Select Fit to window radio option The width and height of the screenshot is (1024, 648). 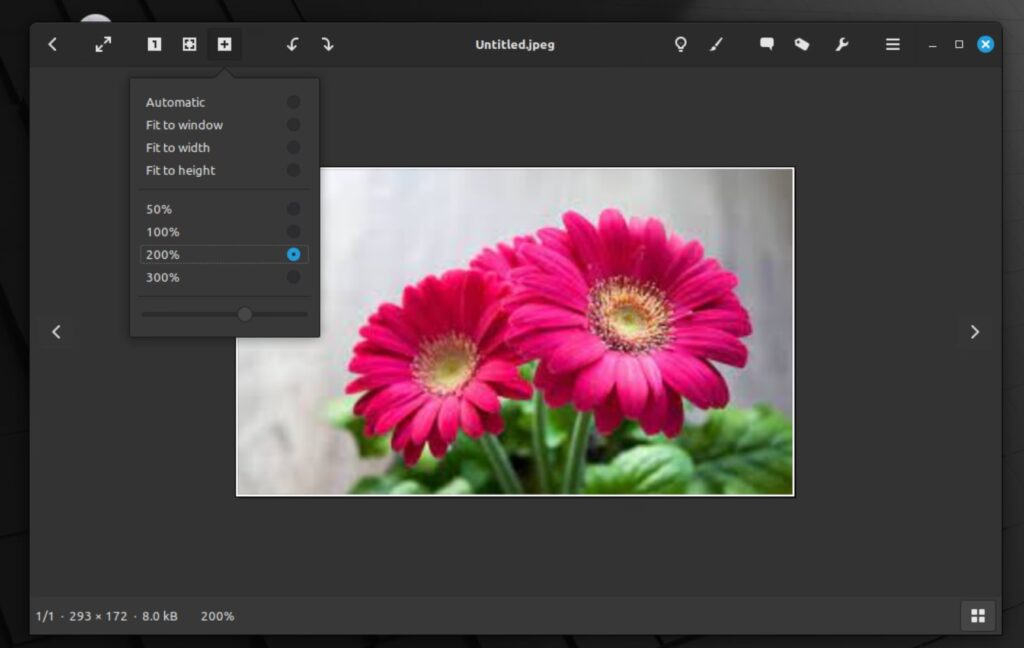pos(293,125)
